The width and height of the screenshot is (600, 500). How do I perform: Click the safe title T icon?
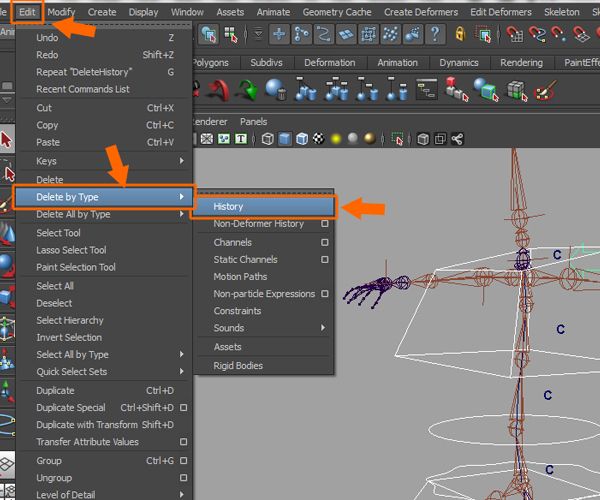(241, 138)
